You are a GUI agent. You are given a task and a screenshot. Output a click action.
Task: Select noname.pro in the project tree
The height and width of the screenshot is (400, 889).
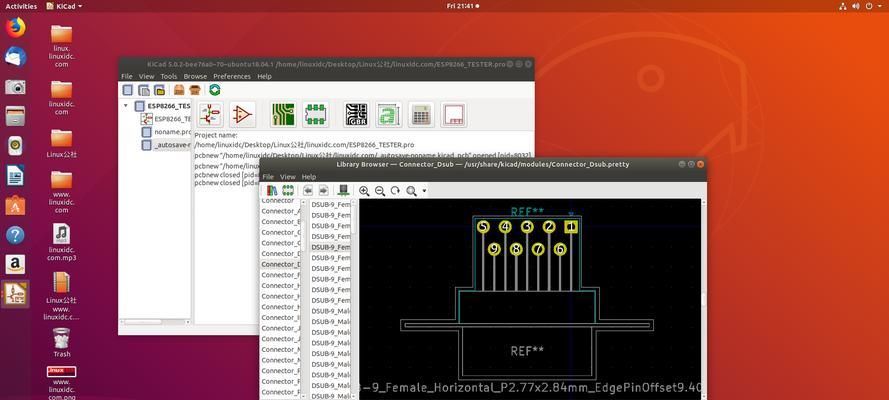[x=166, y=132]
